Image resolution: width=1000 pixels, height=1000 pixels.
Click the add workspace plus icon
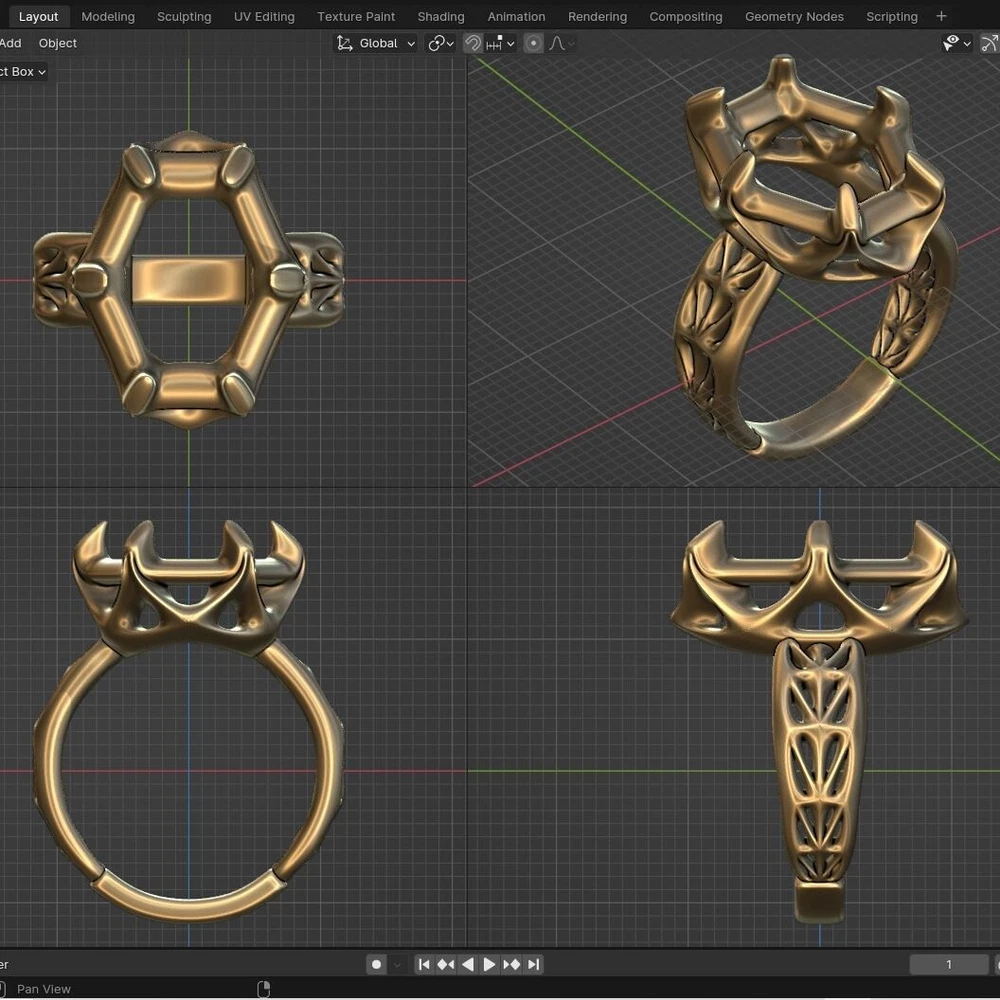pyautogui.click(x=941, y=16)
